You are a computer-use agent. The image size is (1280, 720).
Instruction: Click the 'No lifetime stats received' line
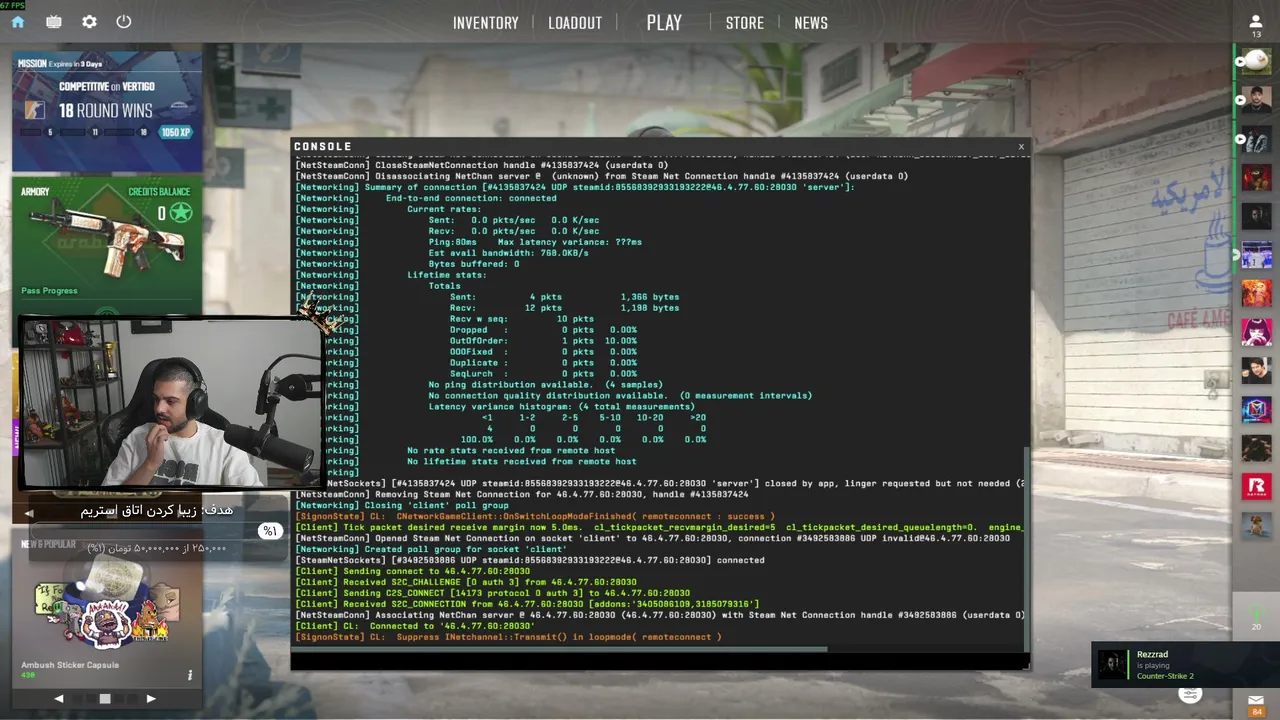tap(521, 462)
